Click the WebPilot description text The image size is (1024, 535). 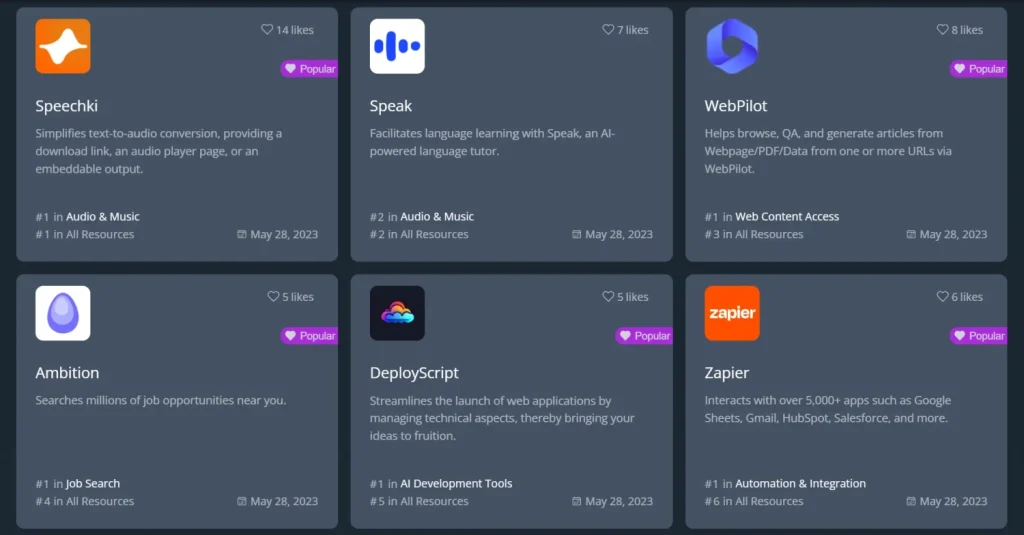click(828, 151)
